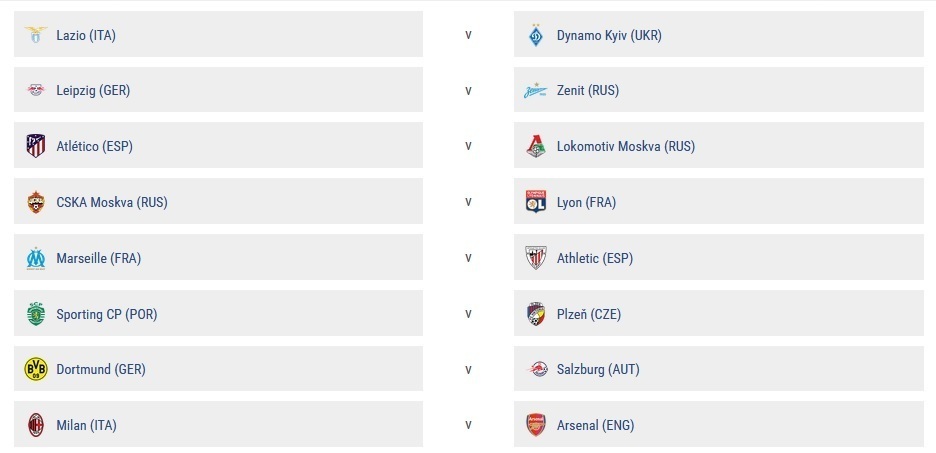This screenshot has height=453, width=936.
Task: Click the Lazio eagle crest icon
Action: (x=36, y=35)
